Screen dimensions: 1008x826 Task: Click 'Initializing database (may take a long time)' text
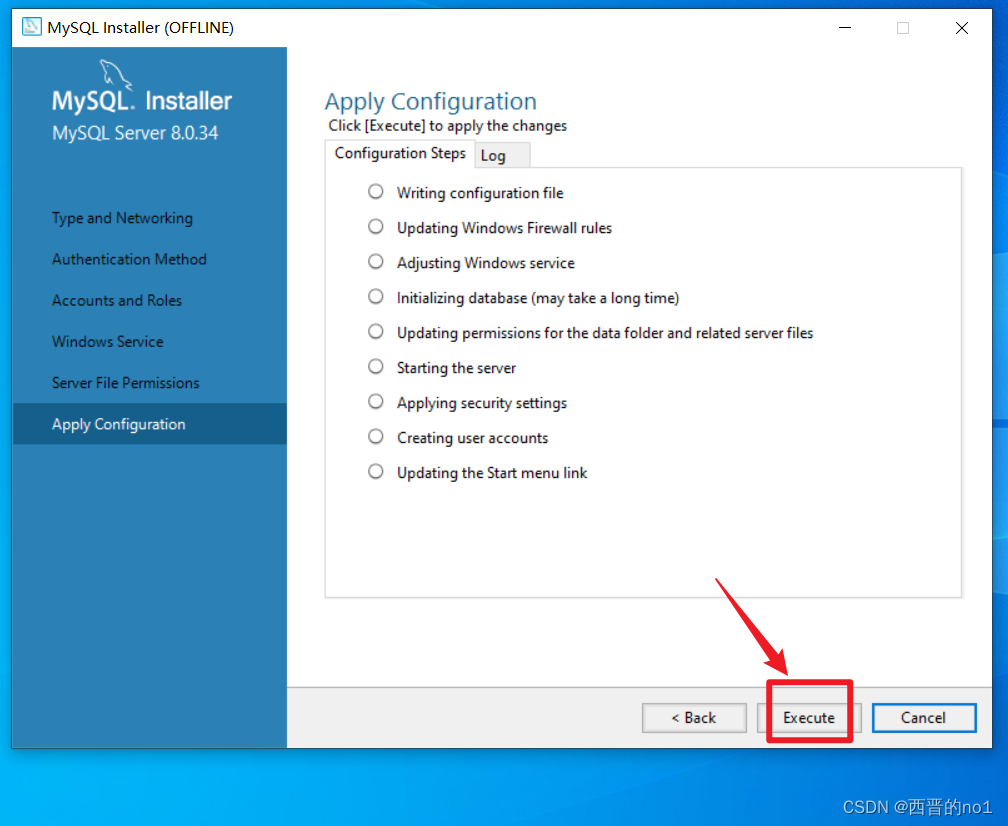(x=538, y=298)
